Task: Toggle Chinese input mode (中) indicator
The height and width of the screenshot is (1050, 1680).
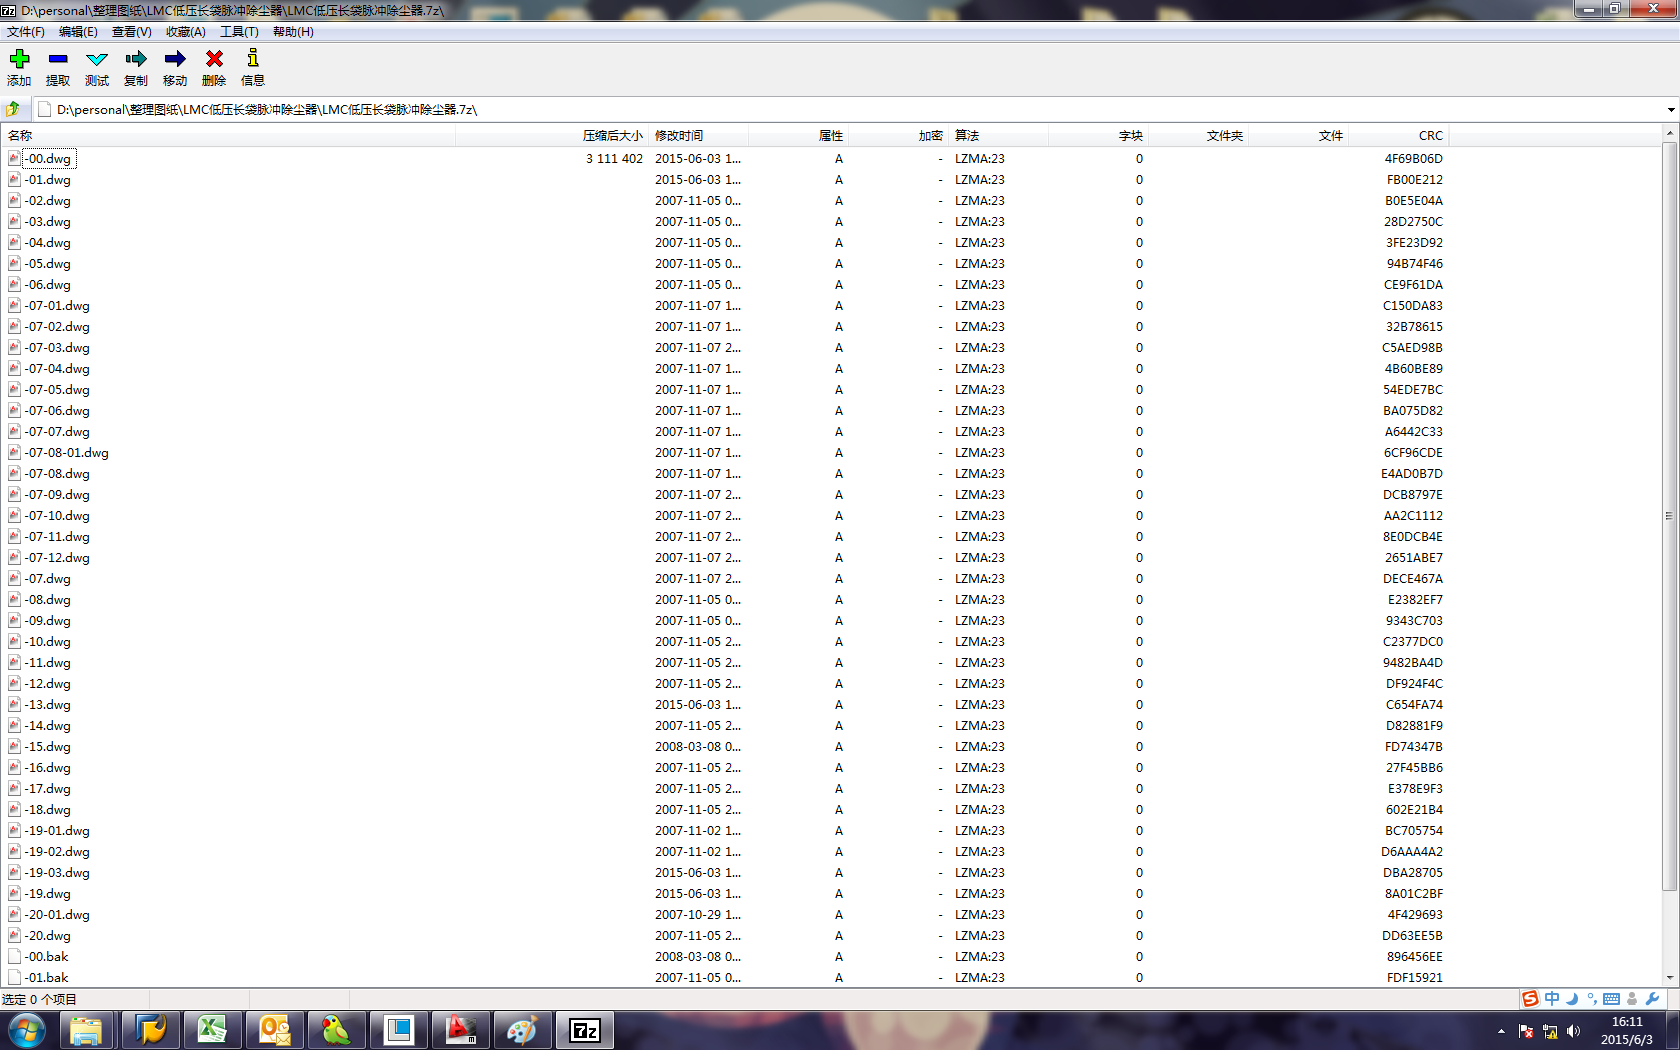Action: click(x=1552, y=999)
